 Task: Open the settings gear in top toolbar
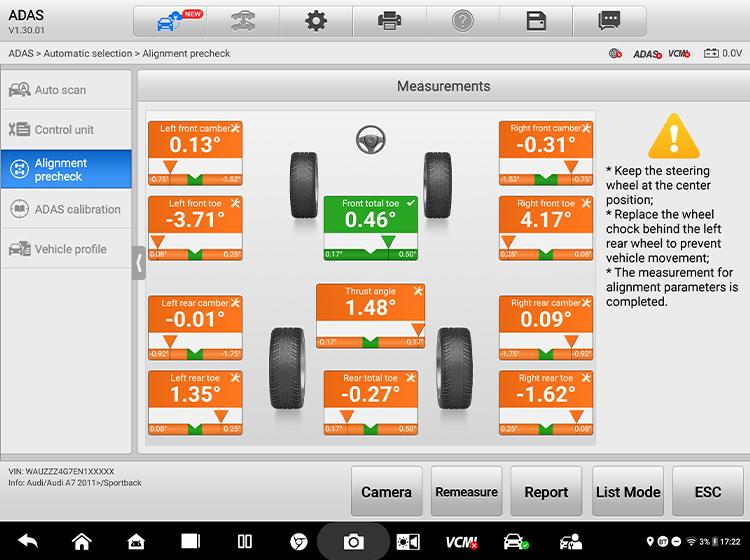tap(316, 21)
